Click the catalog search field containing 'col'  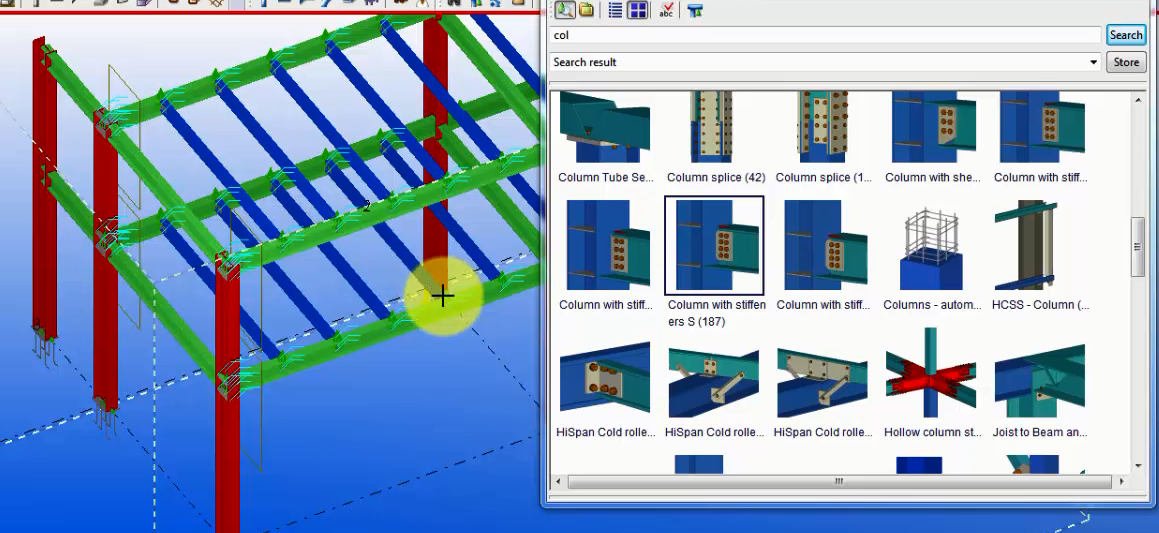[x=825, y=35]
